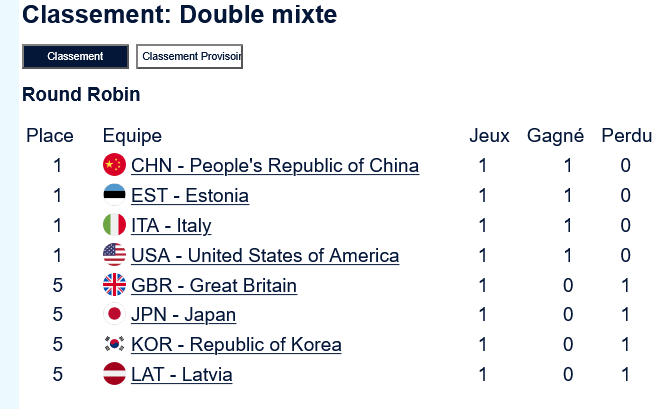The height and width of the screenshot is (409, 664).
Task: Open the USA - United States of America link
Action: click(x=265, y=255)
